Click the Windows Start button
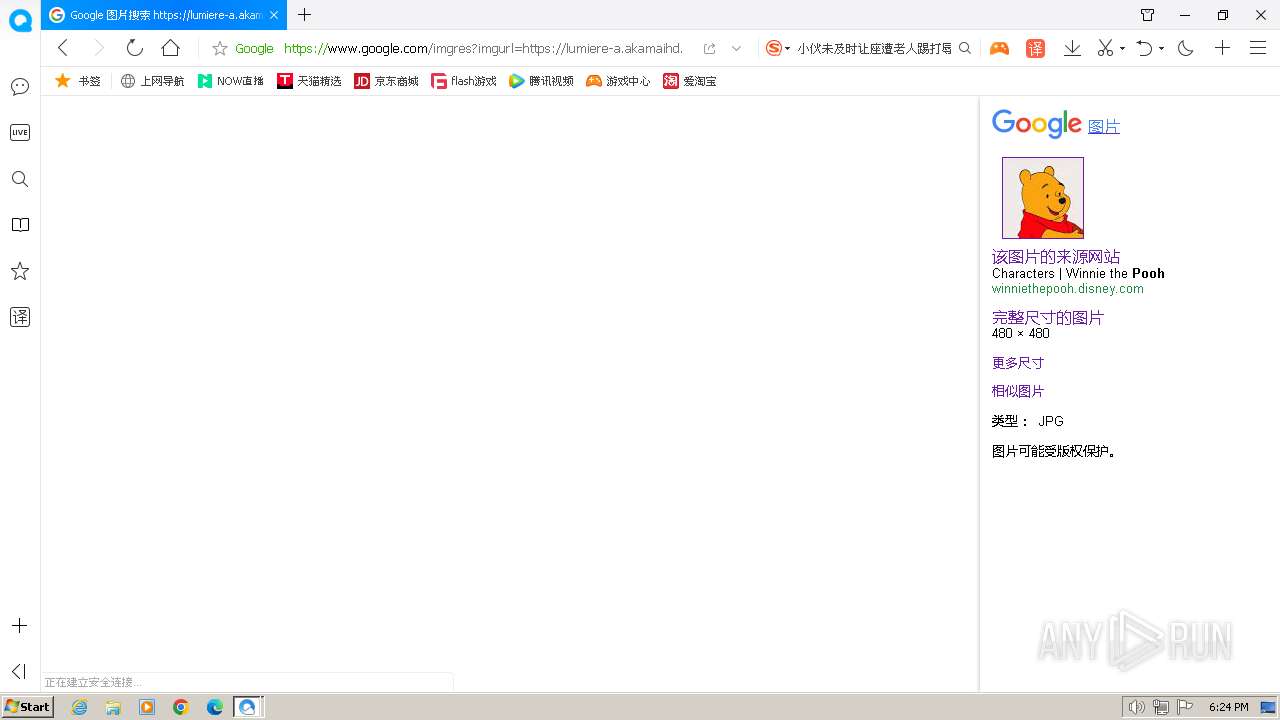This screenshot has height=720, width=1280. [27, 707]
